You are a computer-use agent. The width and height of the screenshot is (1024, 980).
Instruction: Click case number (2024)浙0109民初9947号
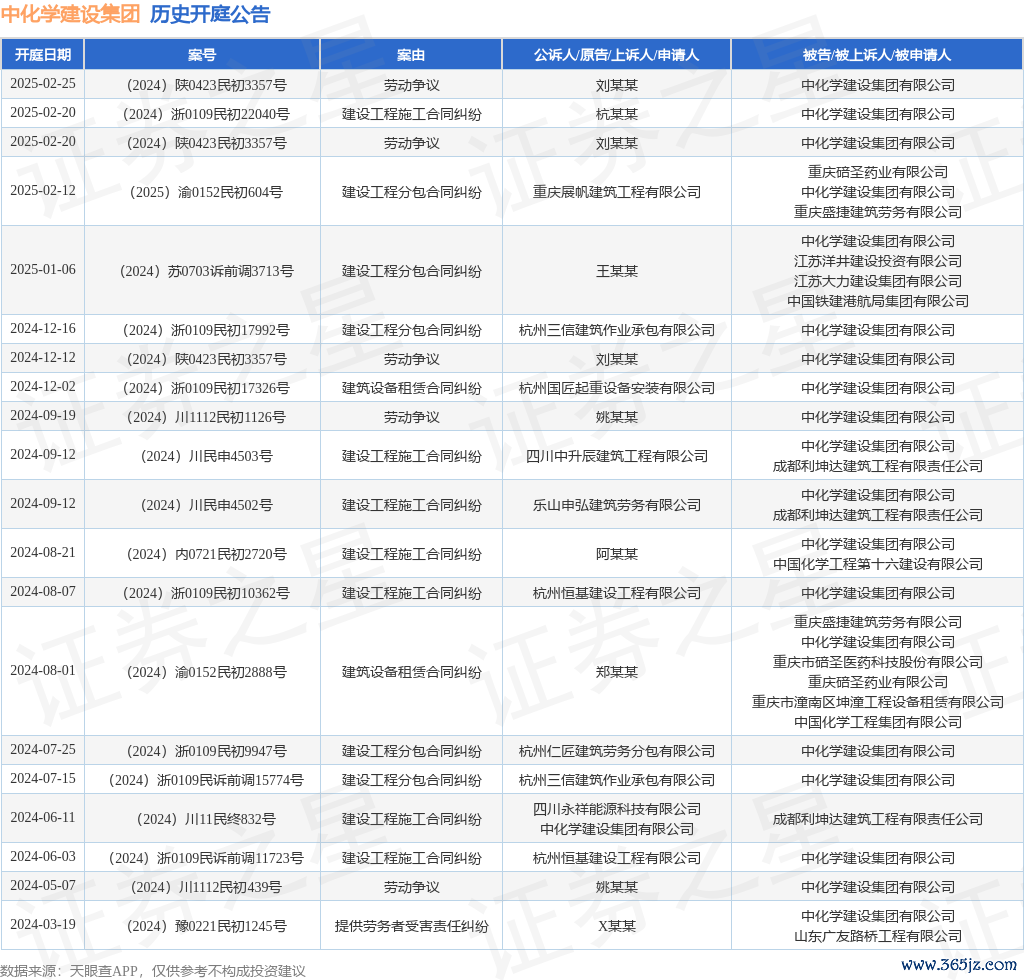tap(206, 751)
